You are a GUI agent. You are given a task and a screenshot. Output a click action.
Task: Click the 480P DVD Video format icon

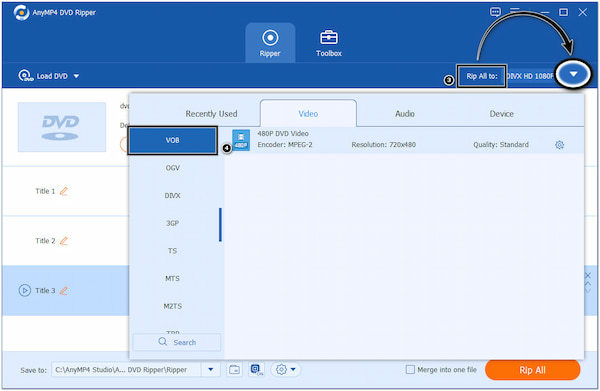[241, 140]
